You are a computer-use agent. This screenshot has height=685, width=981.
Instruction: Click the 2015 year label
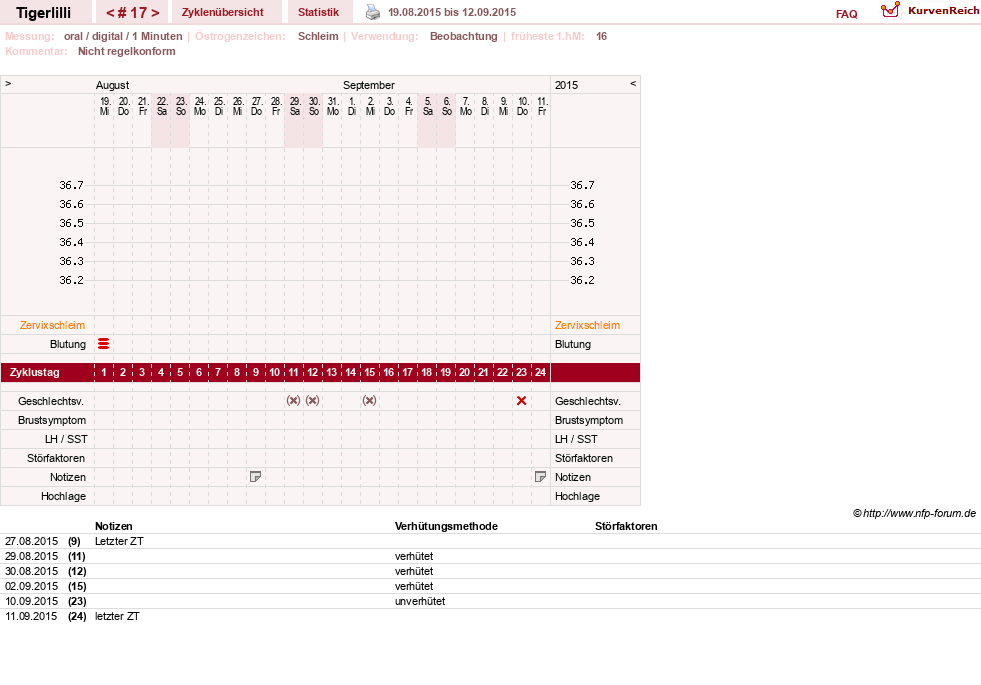(566, 85)
